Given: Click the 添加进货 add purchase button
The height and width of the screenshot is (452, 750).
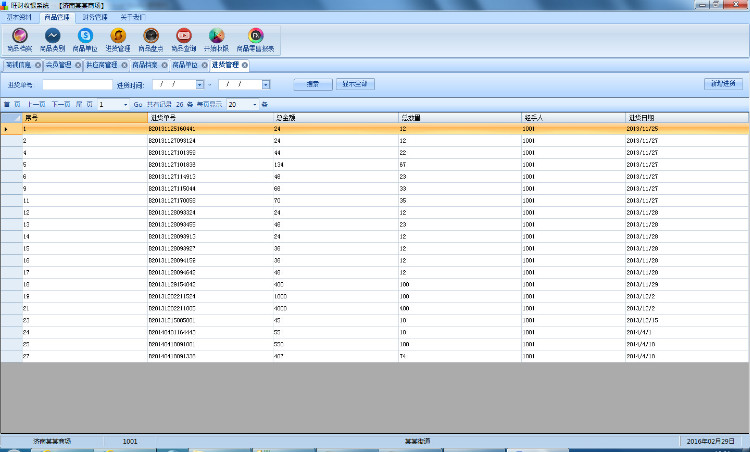Looking at the screenshot, I should click(x=723, y=84).
